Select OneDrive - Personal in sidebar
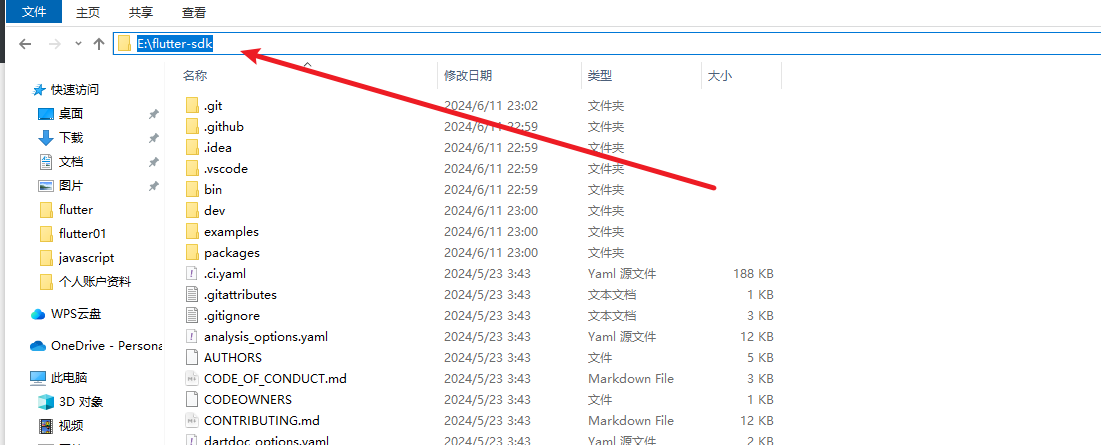Screen dimensions: 1101x445 (x=105, y=346)
